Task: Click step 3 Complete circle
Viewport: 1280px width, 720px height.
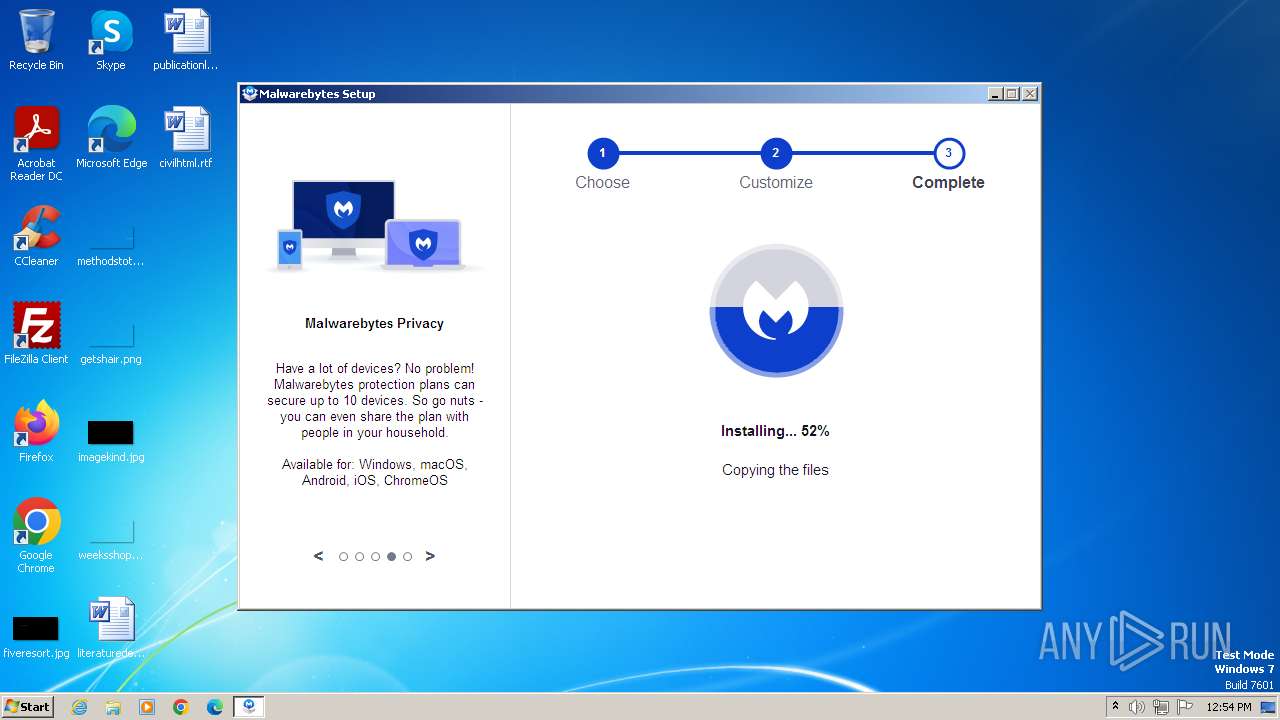Action: (948, 153)
